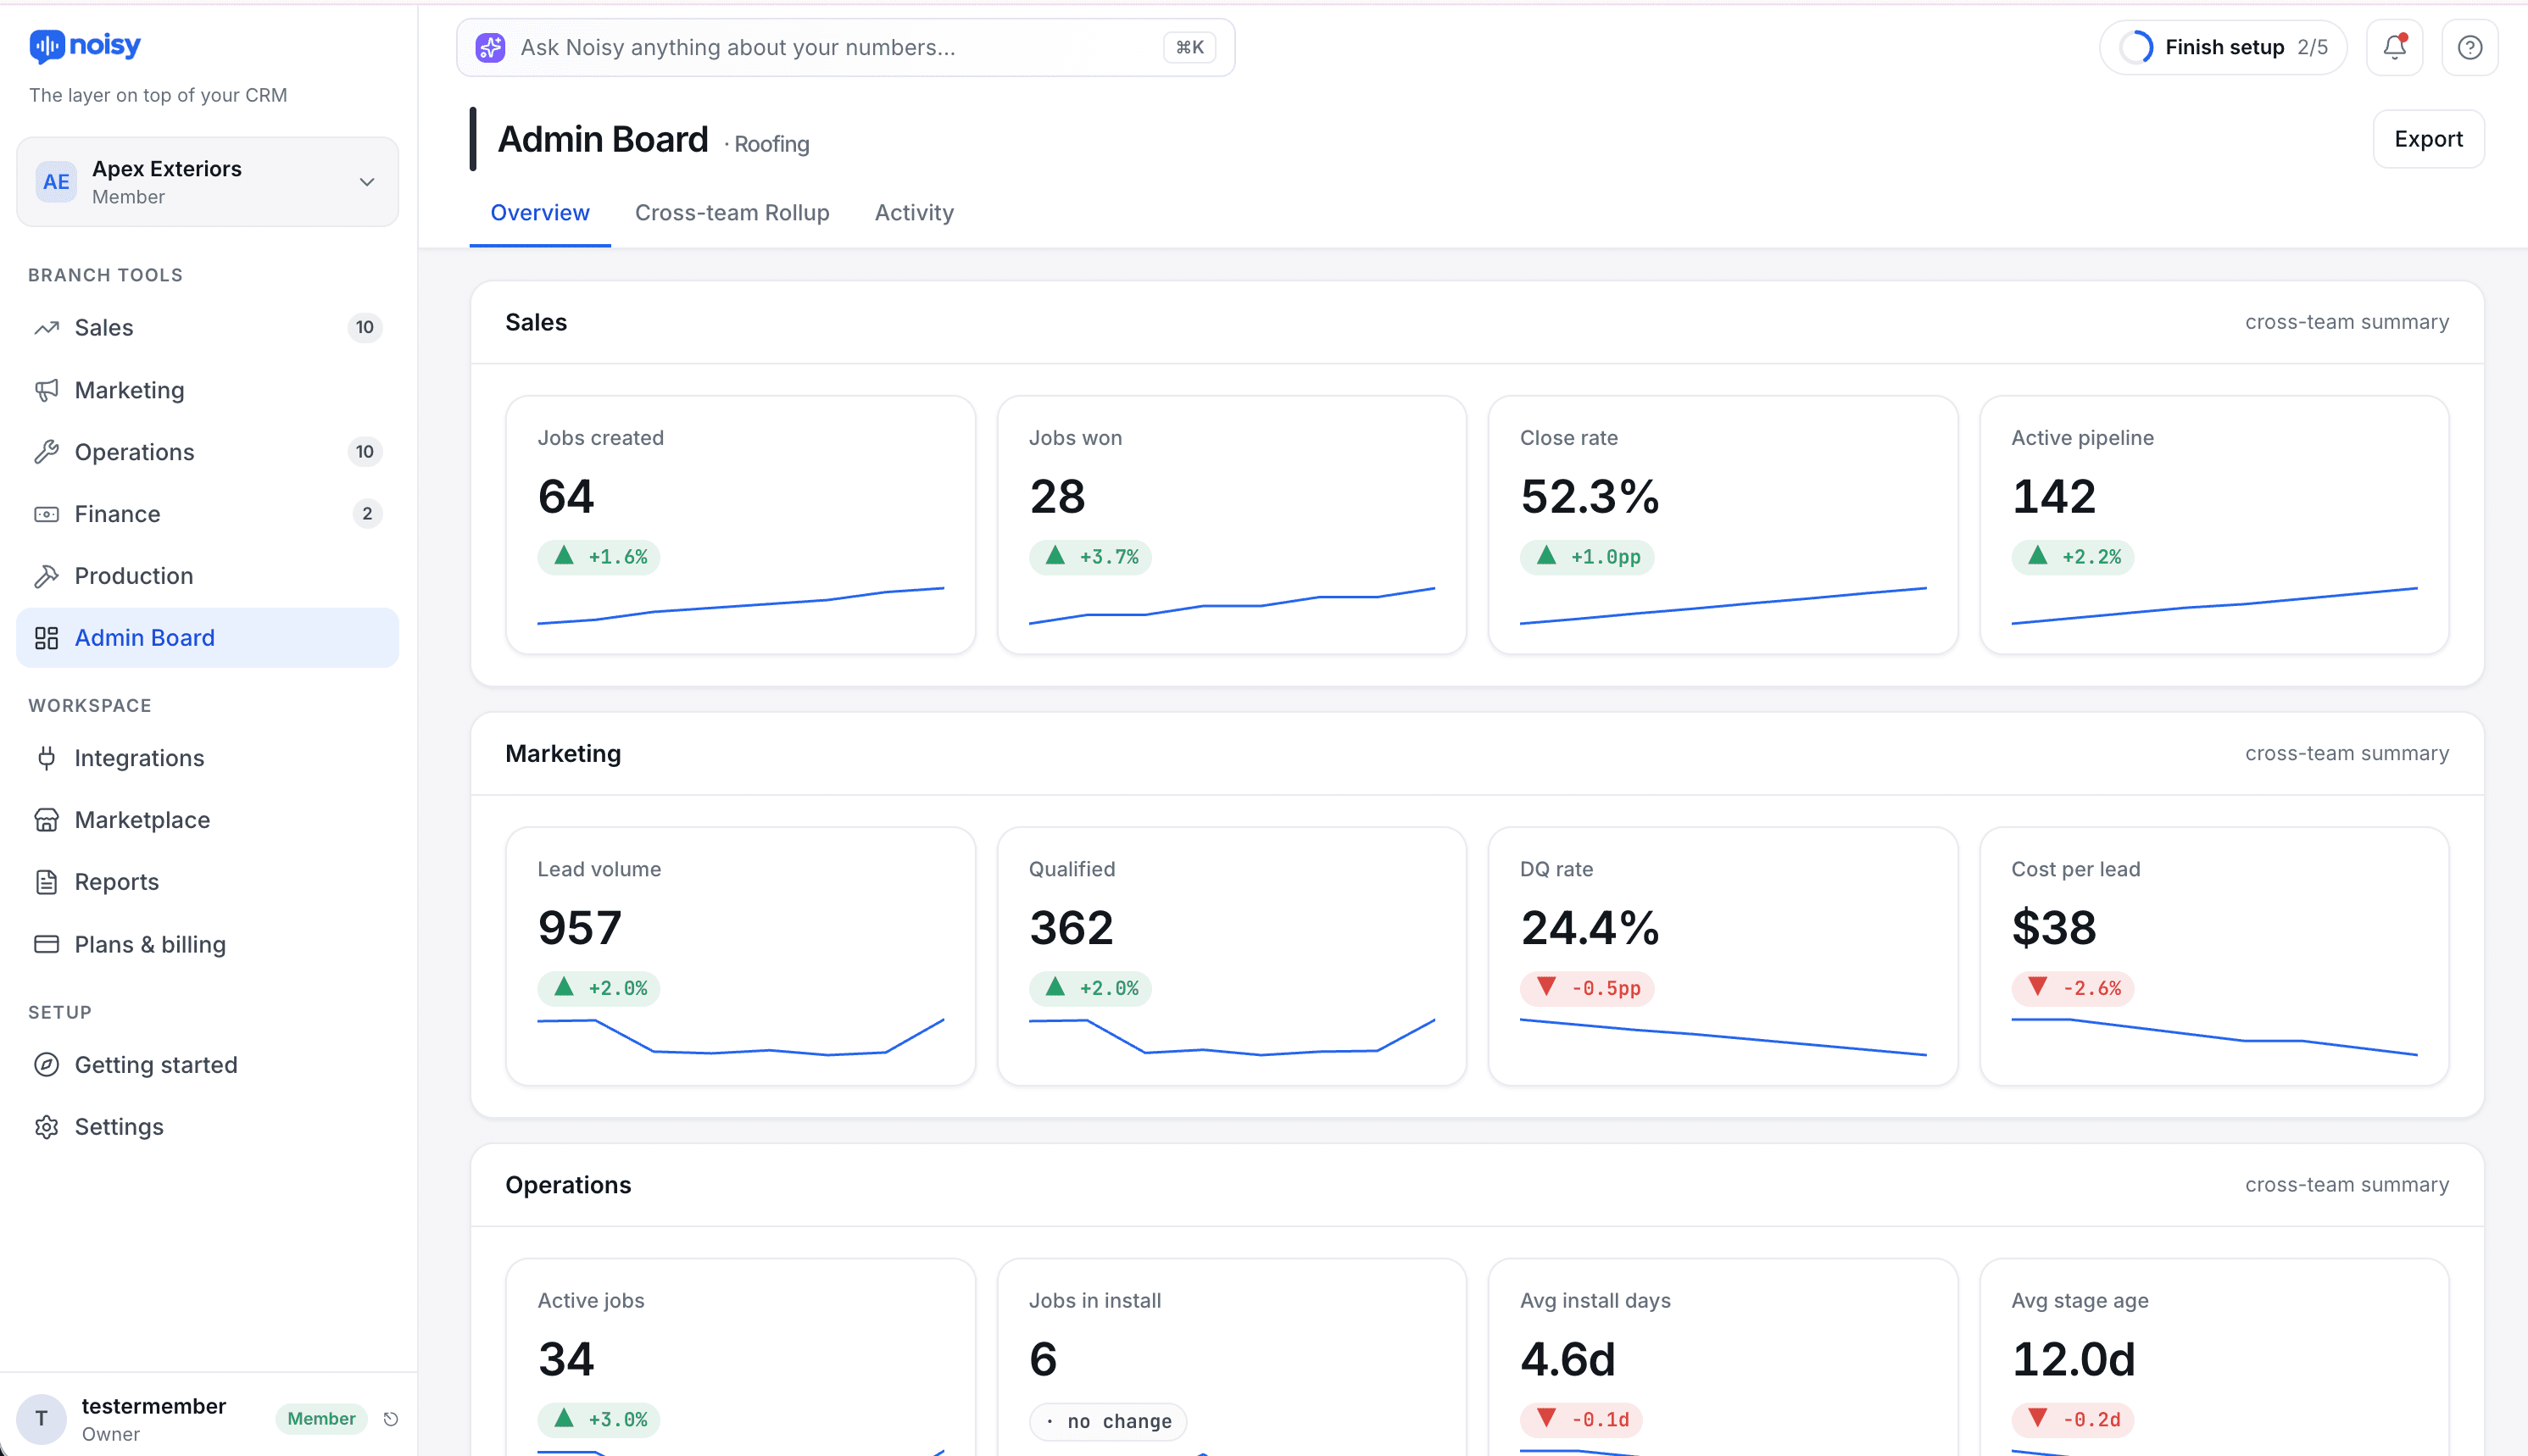Switch to the Cross-team Rollup tab
Screen dimensions: 2528x1456
coord(732,213)
